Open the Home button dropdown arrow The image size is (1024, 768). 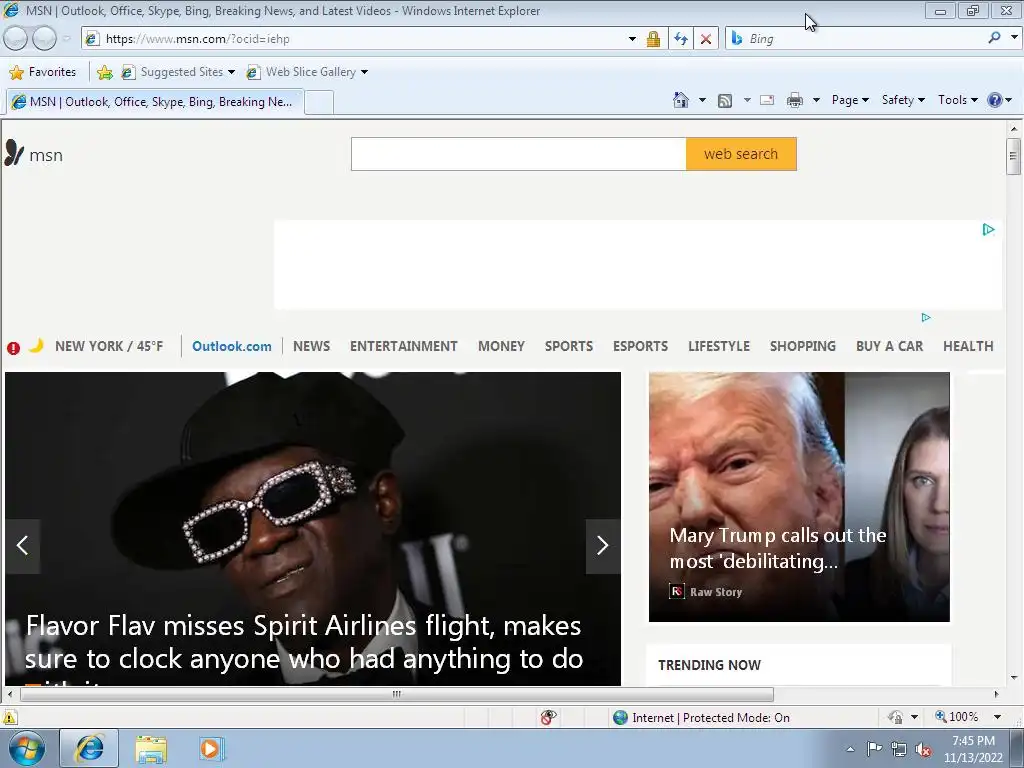pos(702,100)
